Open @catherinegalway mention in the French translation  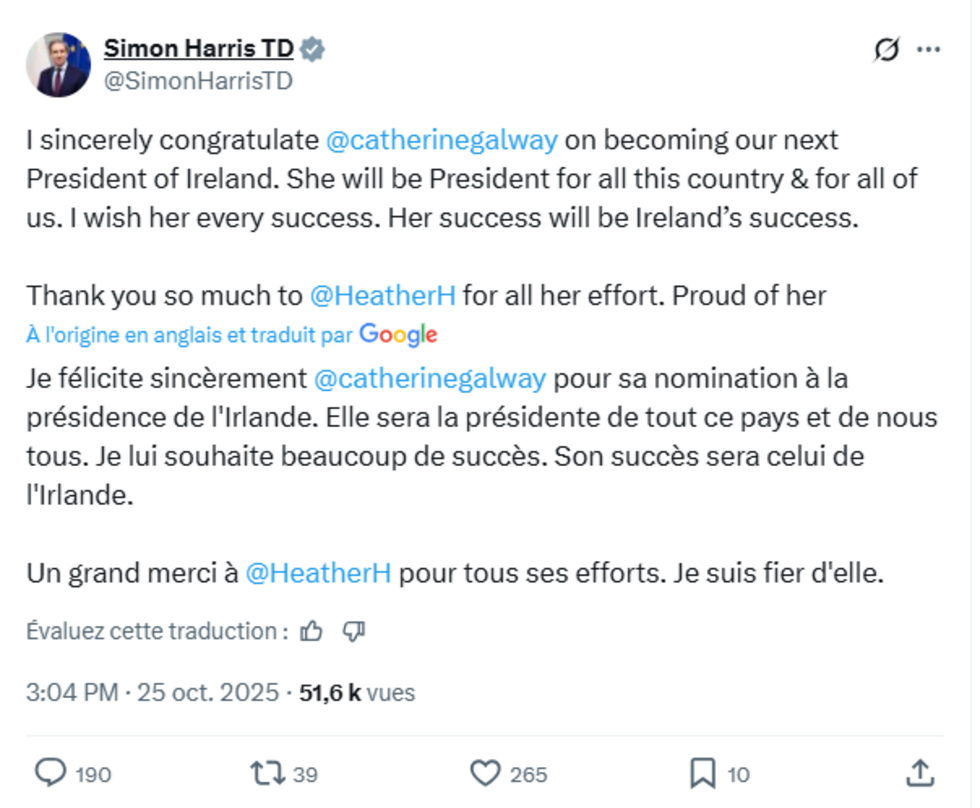[x=430, y=379]
